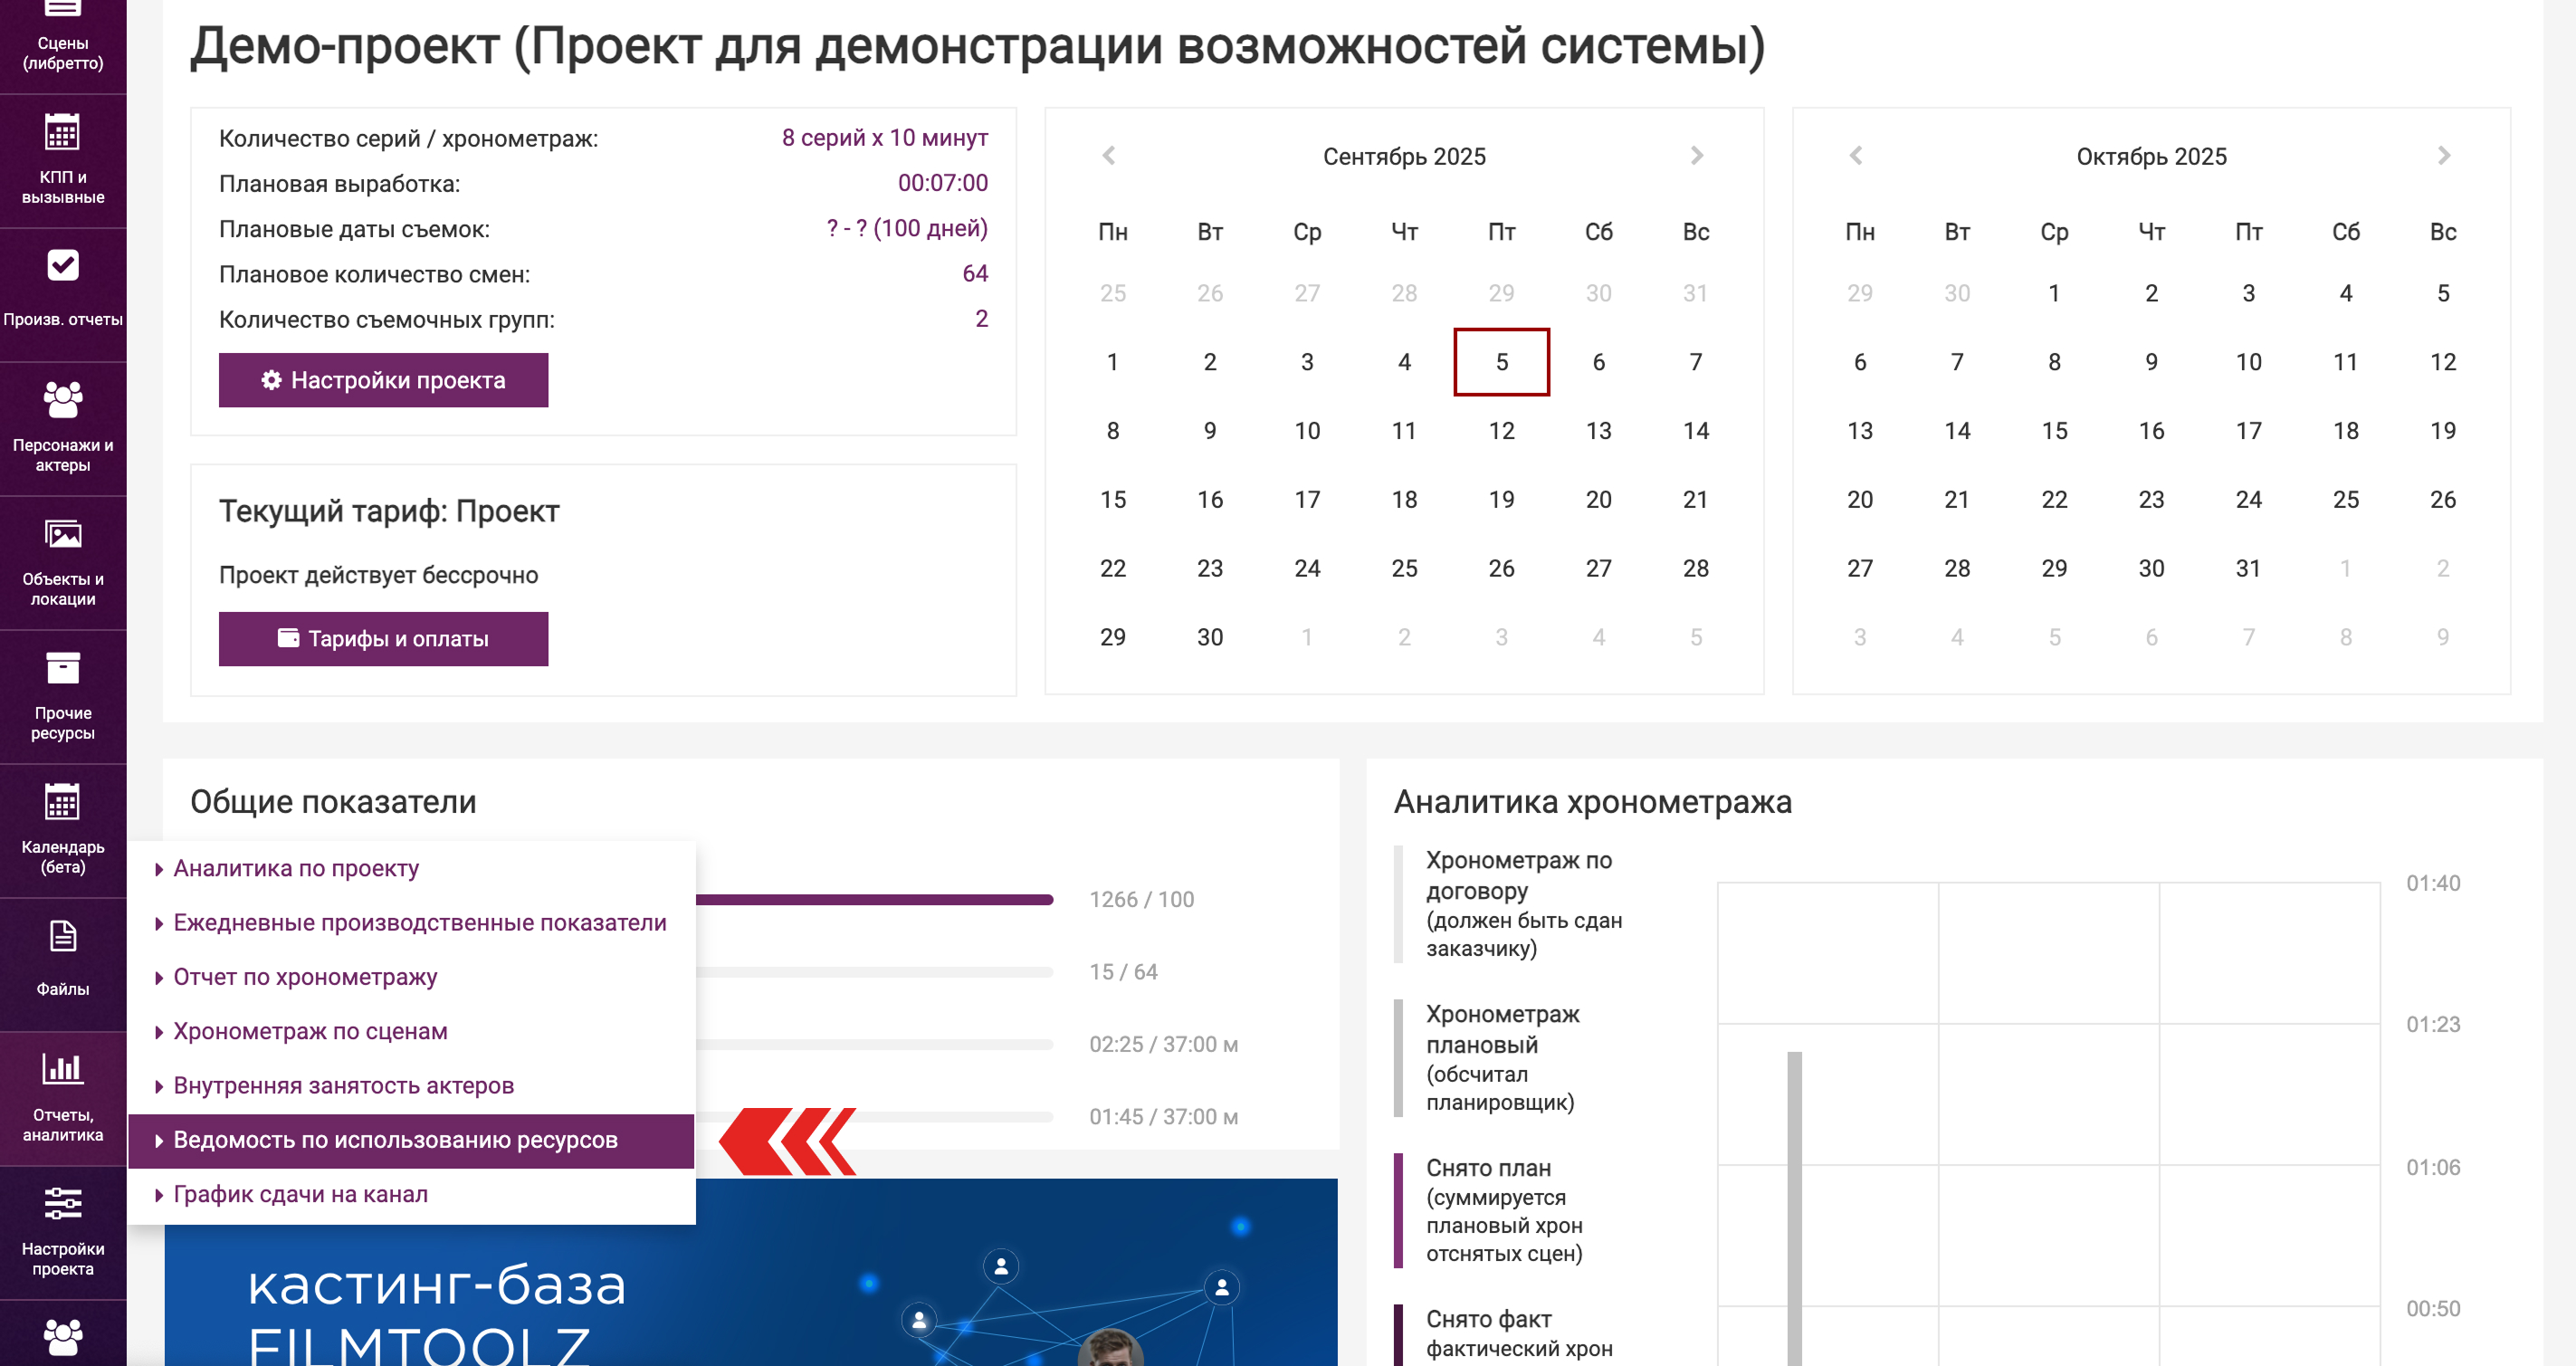The height and width of the screenshot is (1366, 2576).
Task: Click the Октябрь 2025 month title
Action: 2151,157
